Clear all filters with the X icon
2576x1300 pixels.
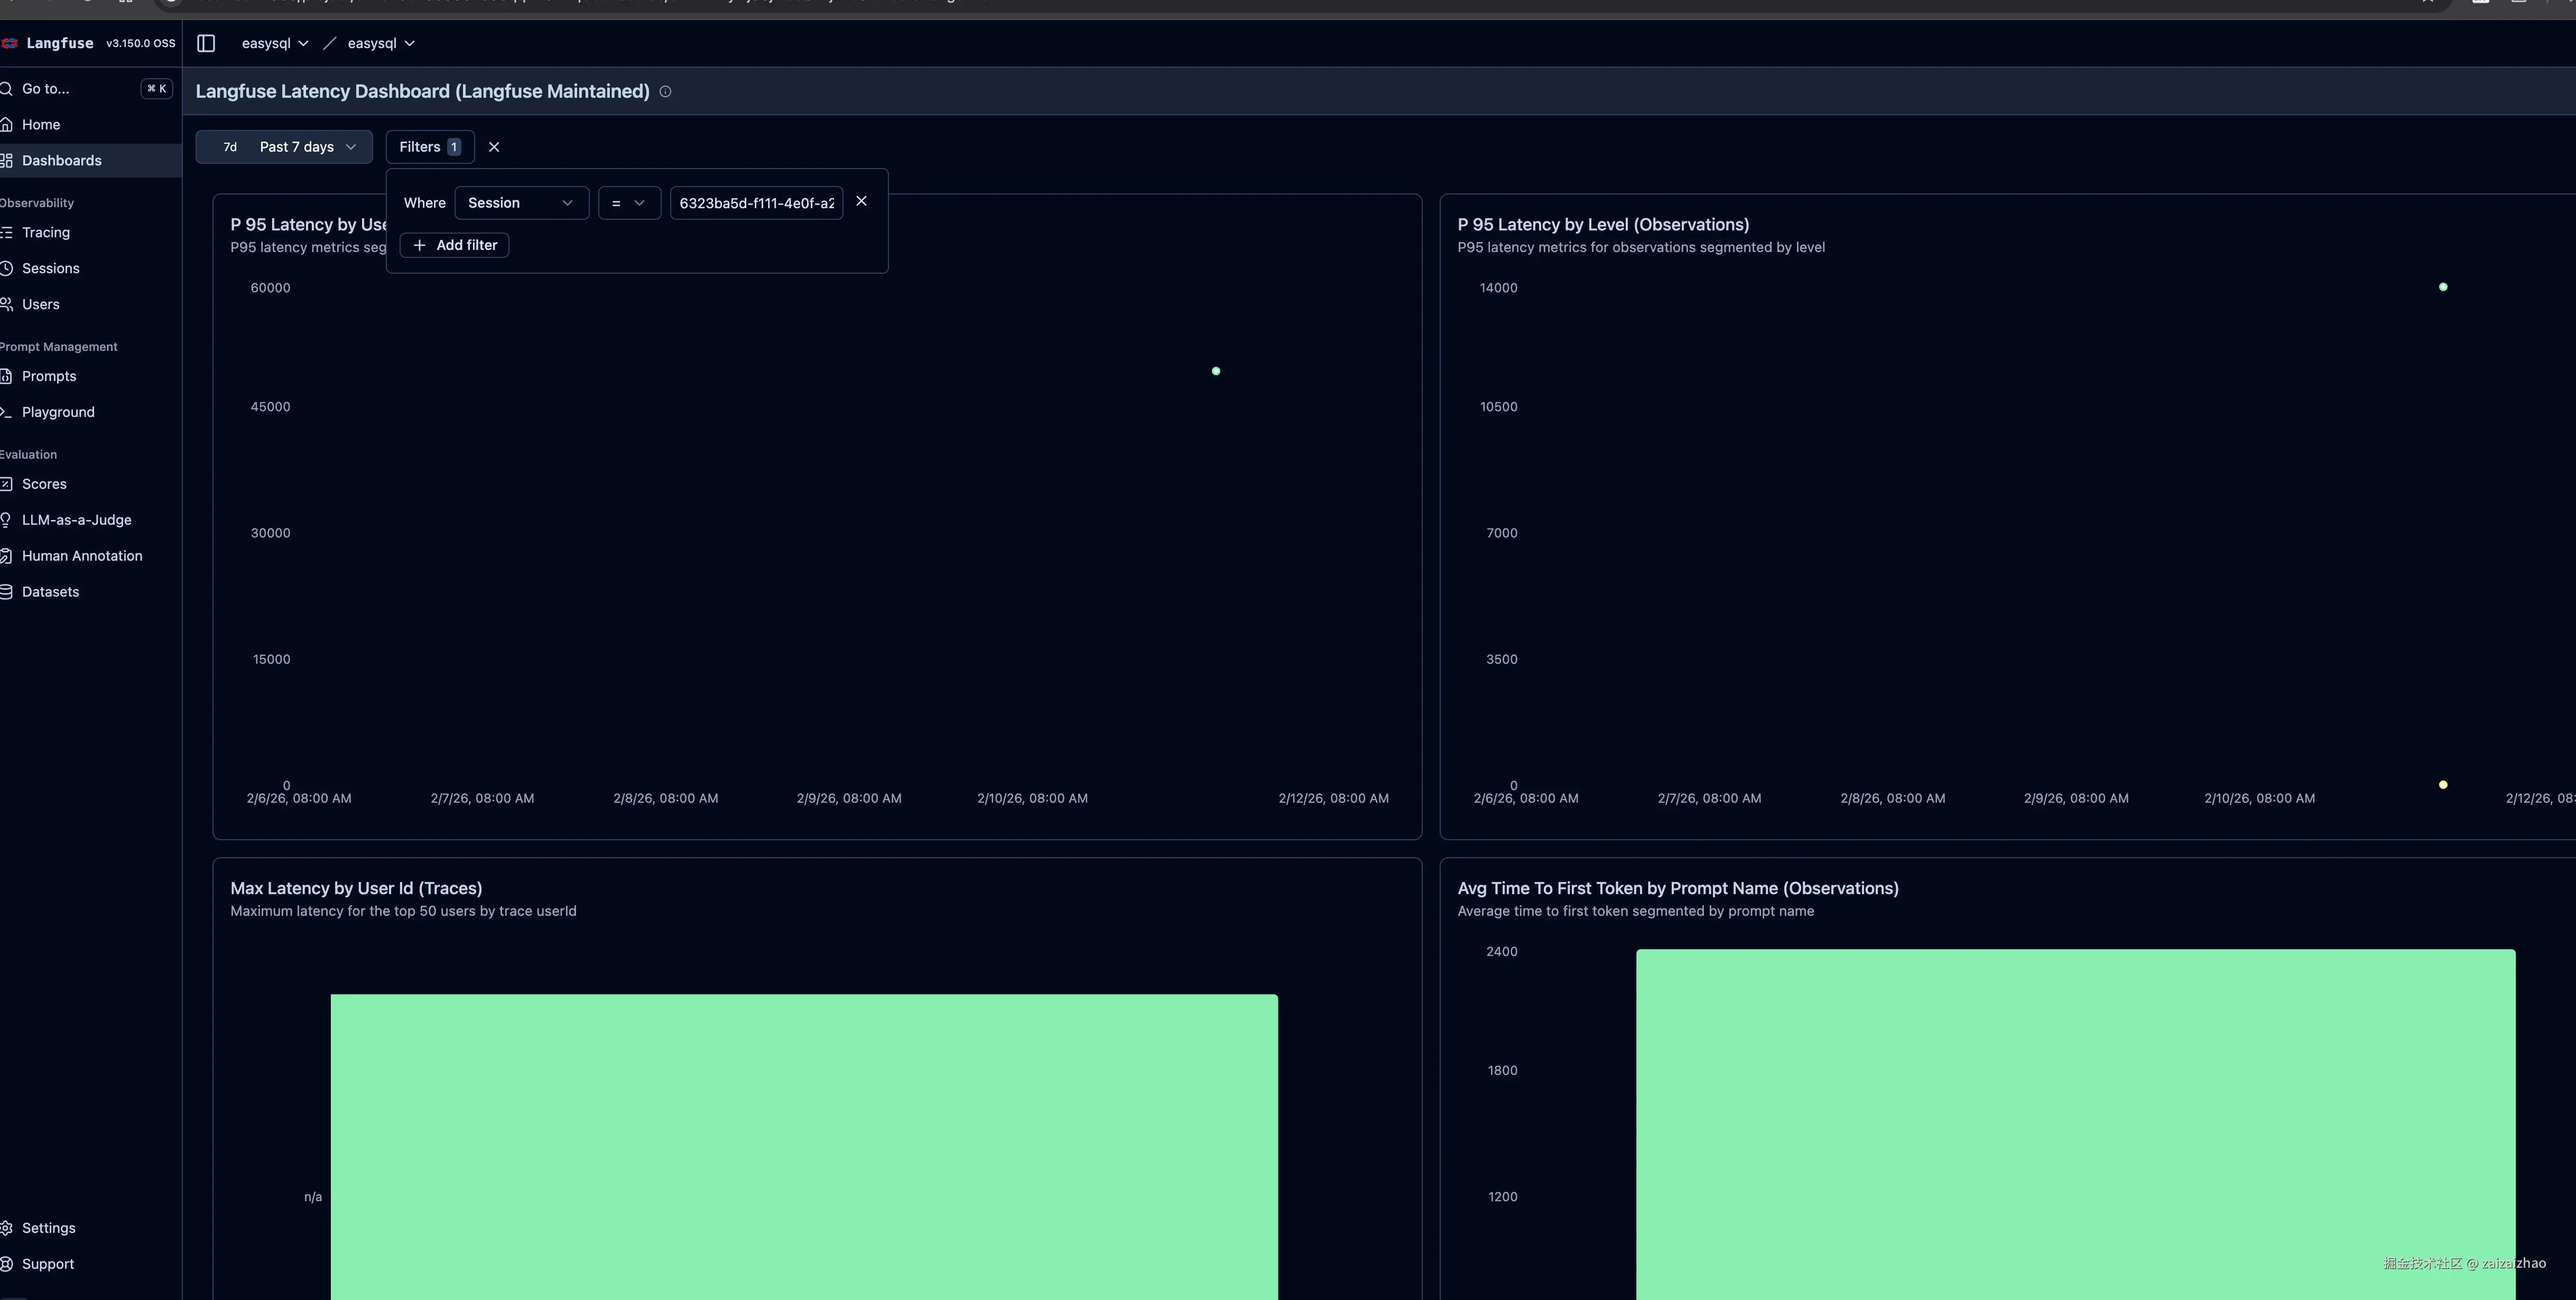click(x=494, y=147)
